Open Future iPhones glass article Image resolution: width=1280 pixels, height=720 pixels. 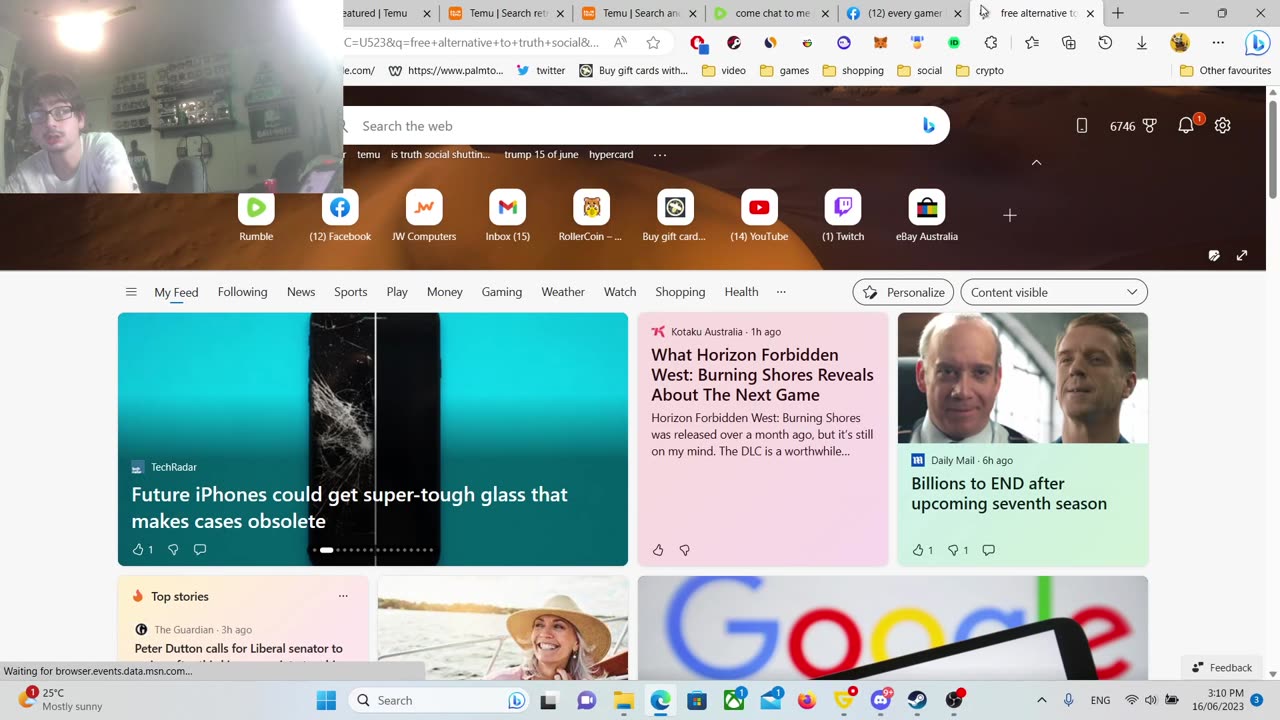point(349,507)
